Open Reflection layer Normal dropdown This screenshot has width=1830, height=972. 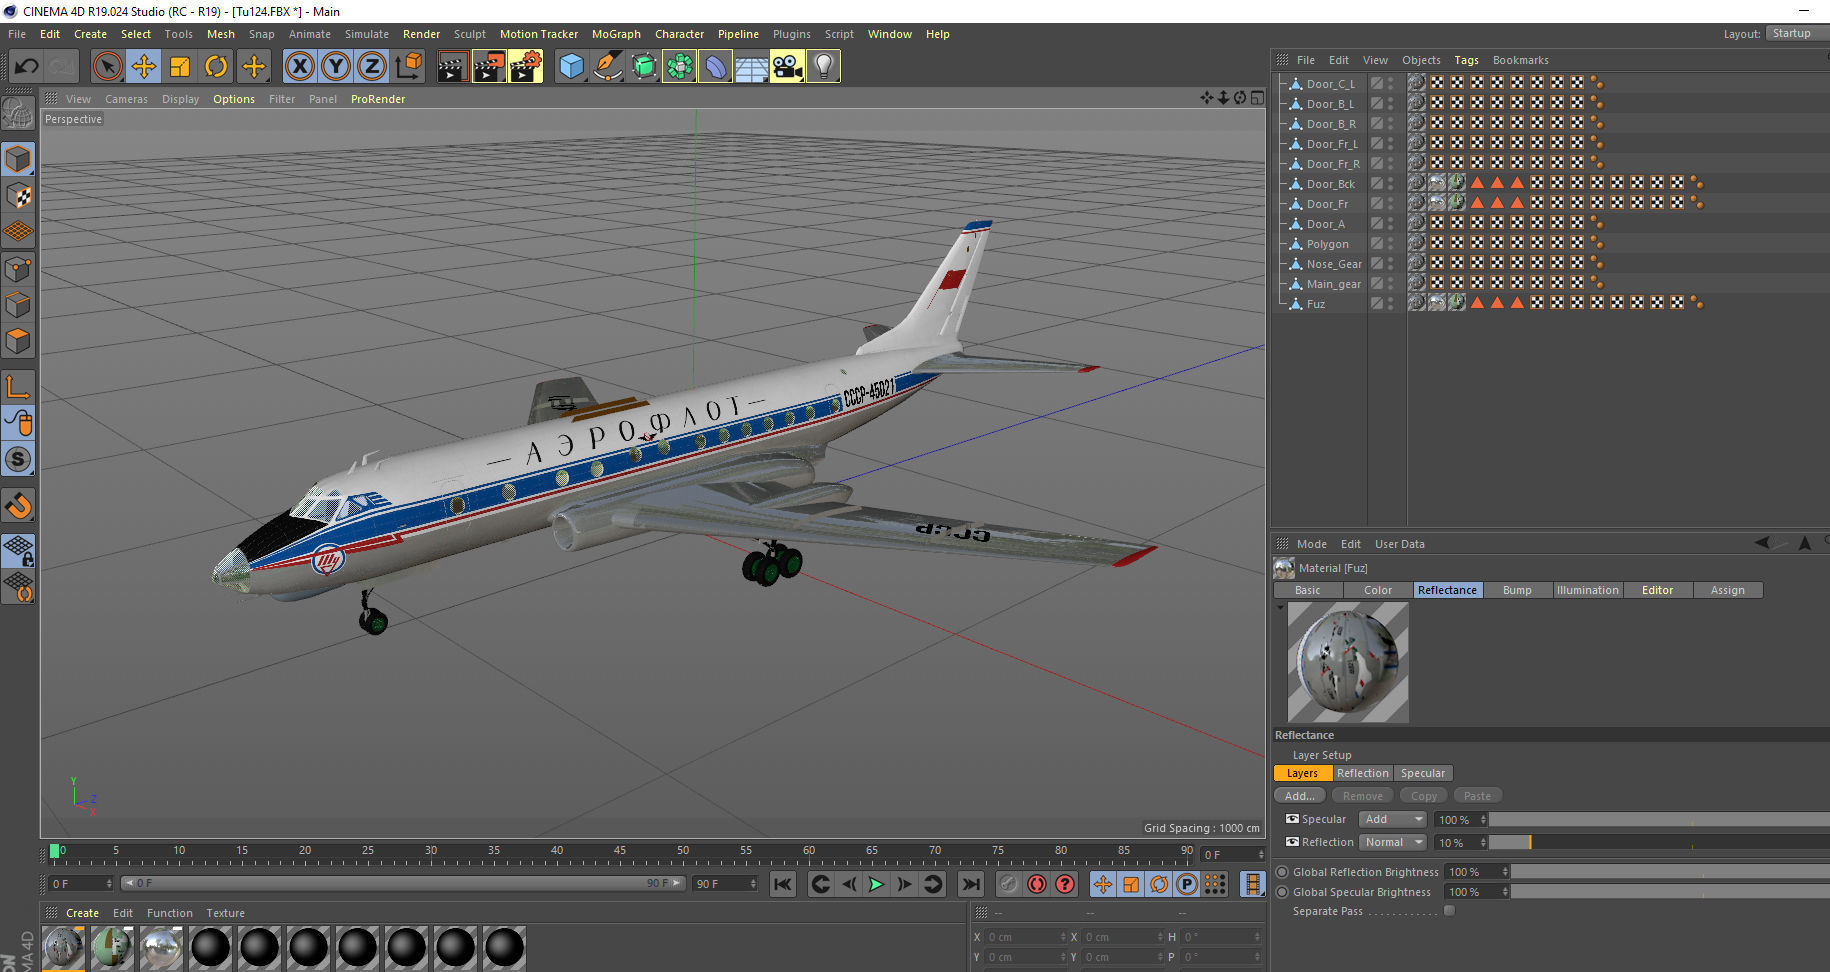pos(1393,842)
